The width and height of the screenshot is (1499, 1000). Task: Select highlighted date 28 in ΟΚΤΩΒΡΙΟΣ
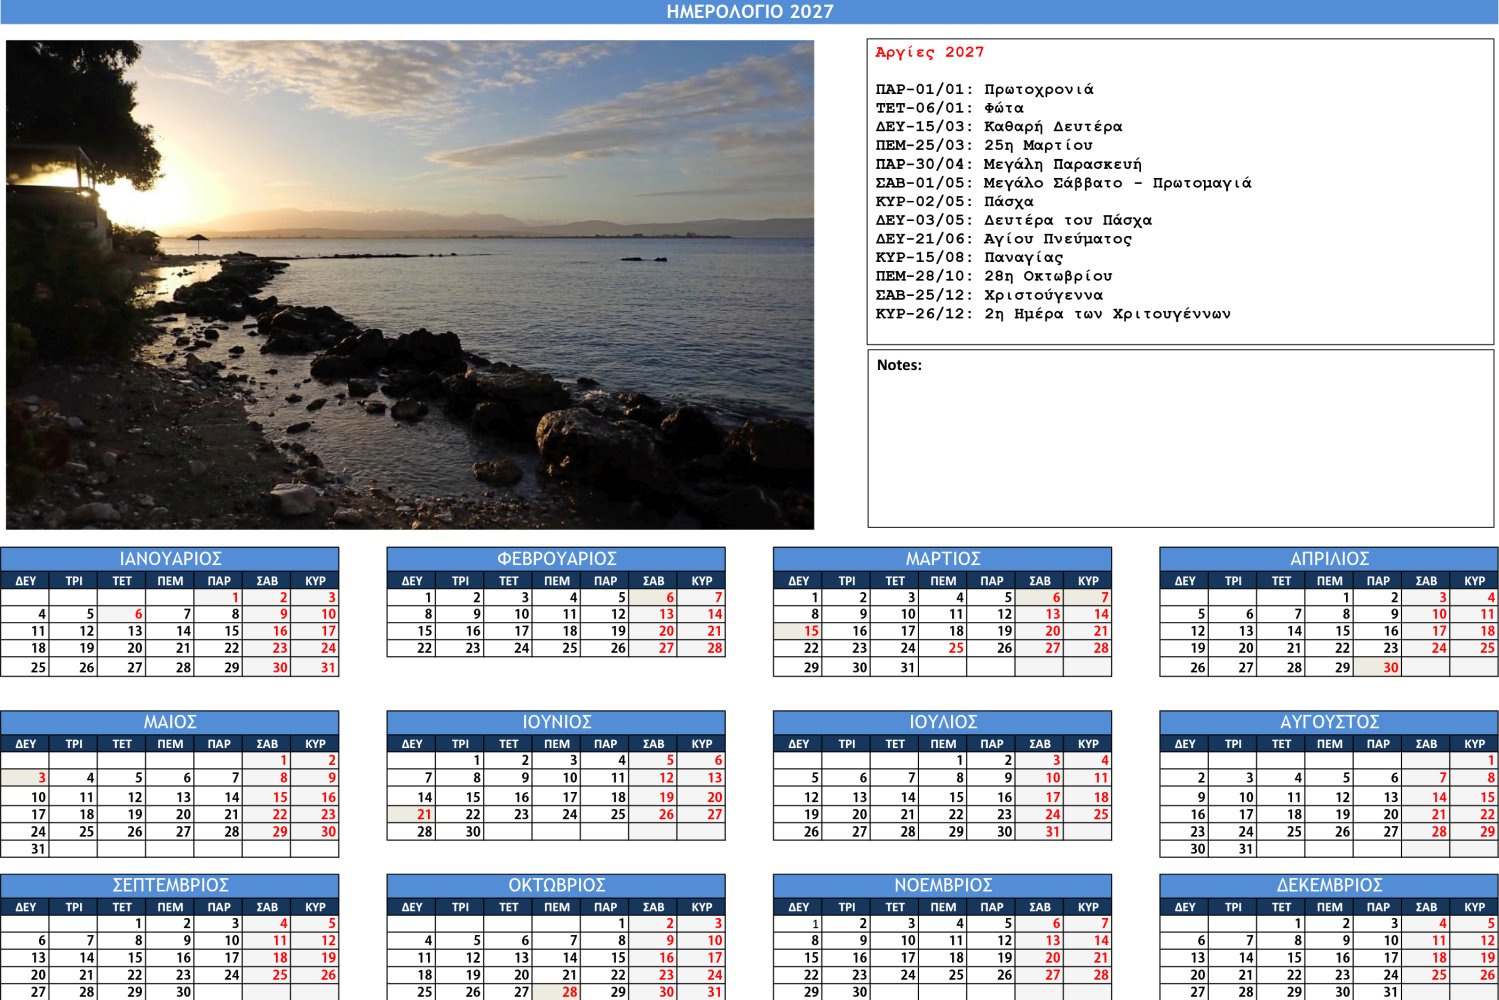[557, 992]
